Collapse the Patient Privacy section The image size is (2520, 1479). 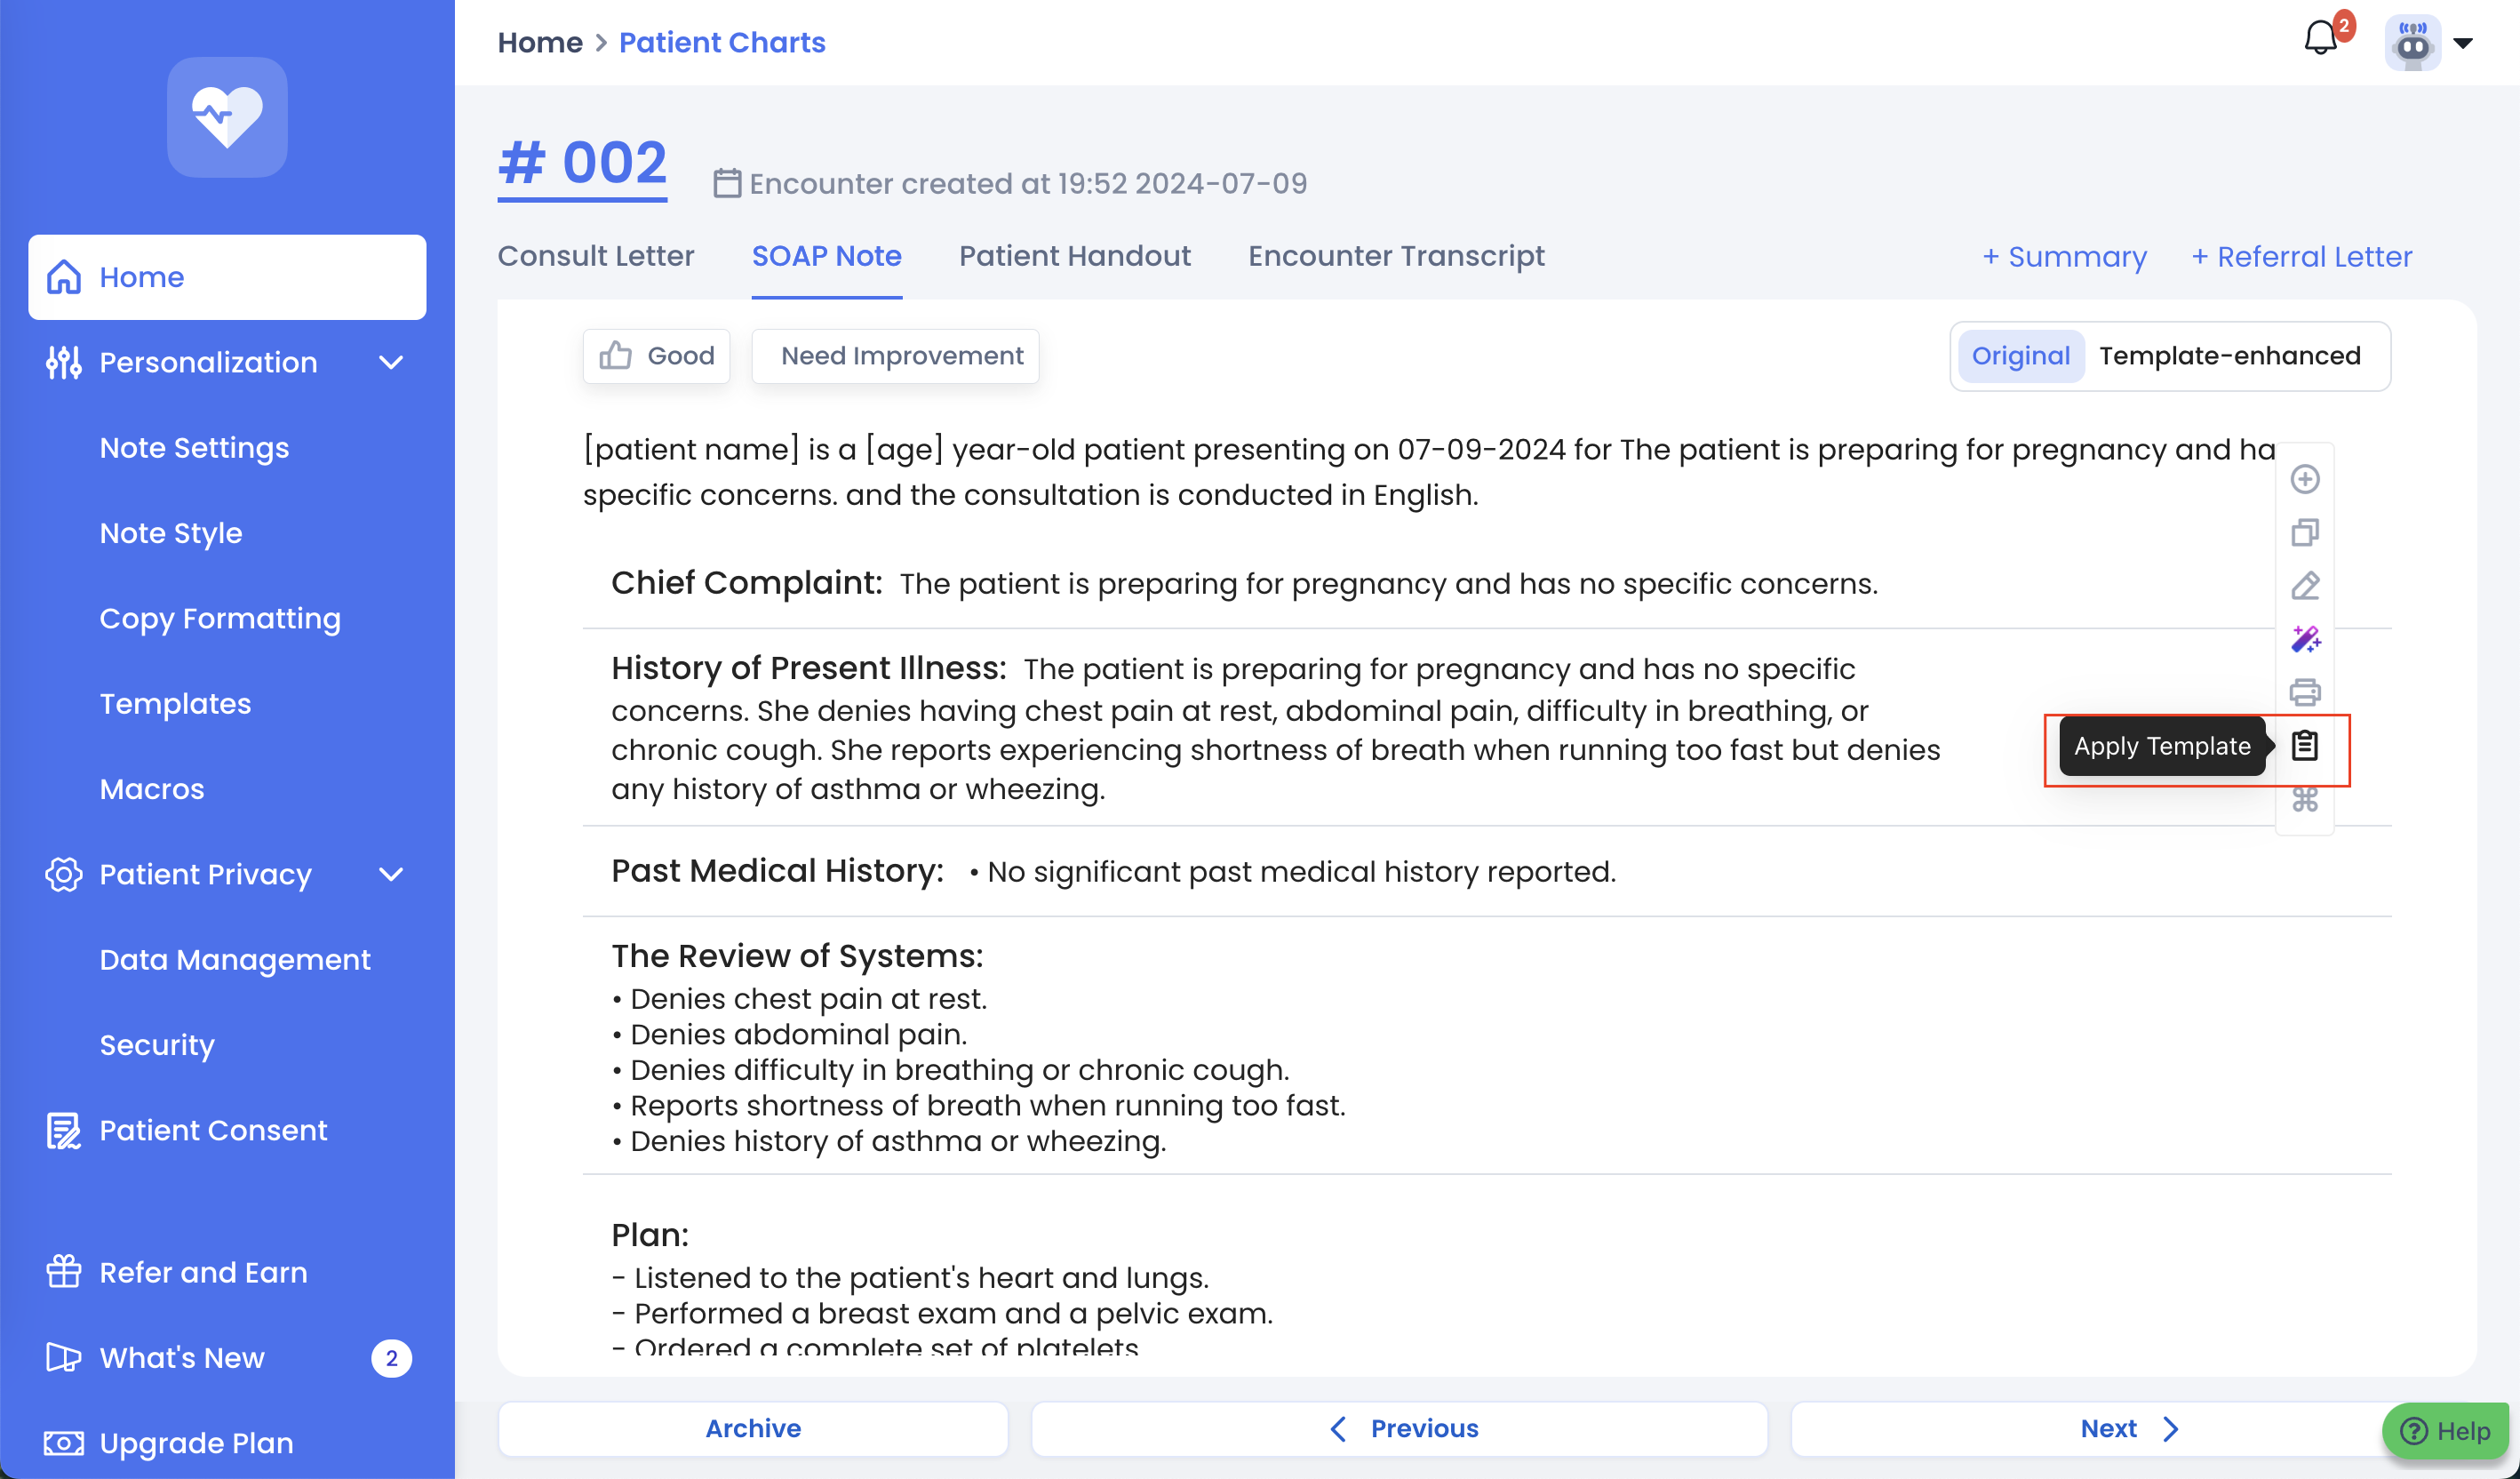391,875
